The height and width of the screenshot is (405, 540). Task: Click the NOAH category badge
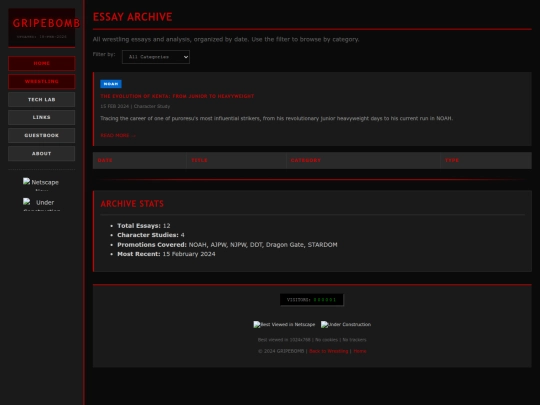pyautogui.click(x=111, y=84)
